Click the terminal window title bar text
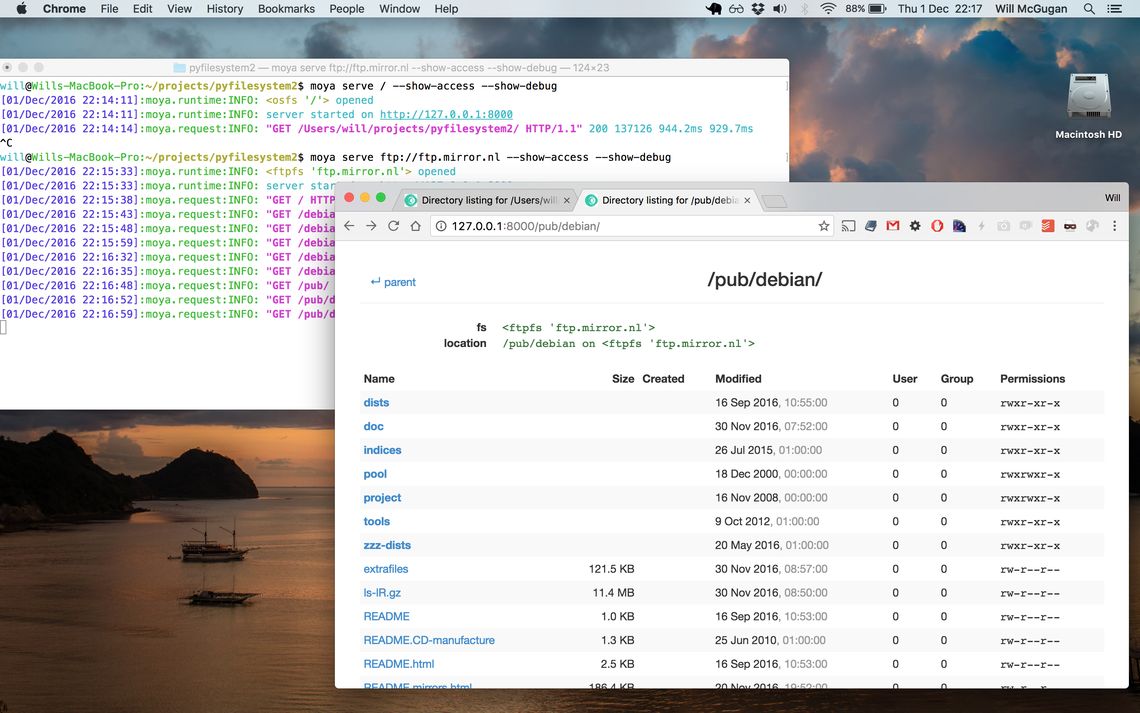Screen dimensions: 1140x713 (x=398, y=68)
